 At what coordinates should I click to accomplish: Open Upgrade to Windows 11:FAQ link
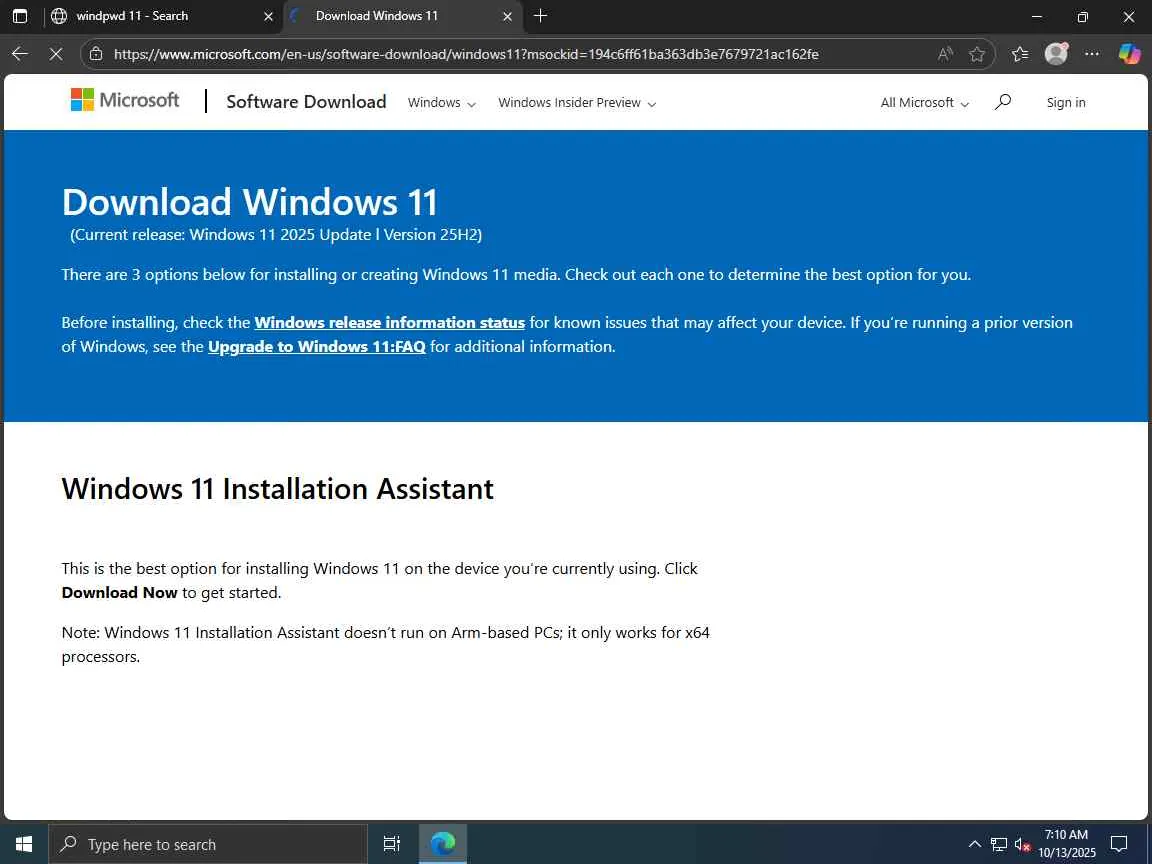tap(317, 347)
